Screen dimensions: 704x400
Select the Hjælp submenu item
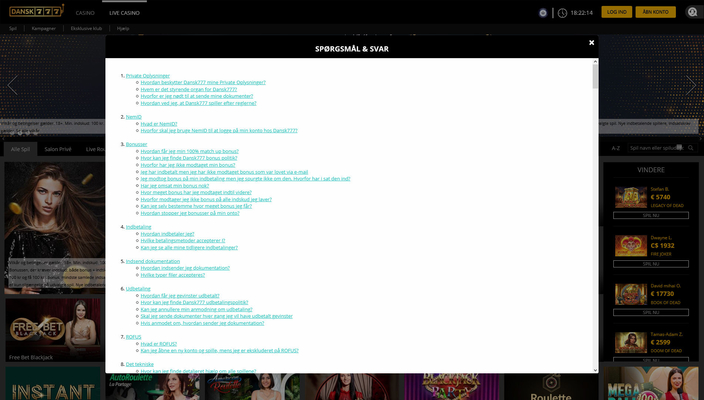(x=123, y=28)
